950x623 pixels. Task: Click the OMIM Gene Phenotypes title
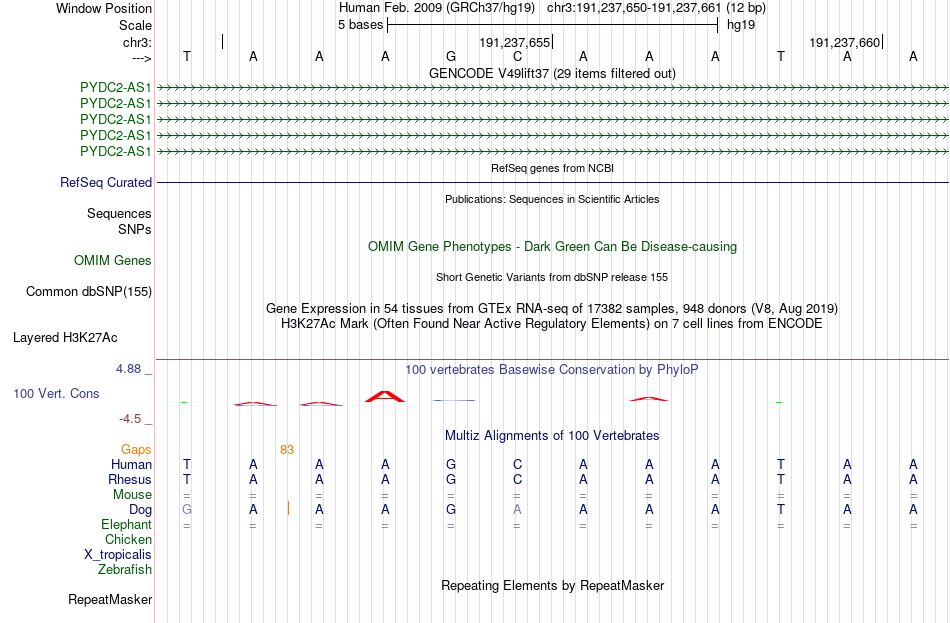[x=553, y=247]
